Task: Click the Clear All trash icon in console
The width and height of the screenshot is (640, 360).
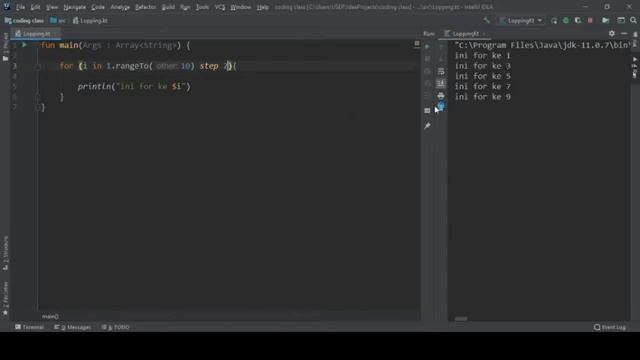Action: [441, 107]
